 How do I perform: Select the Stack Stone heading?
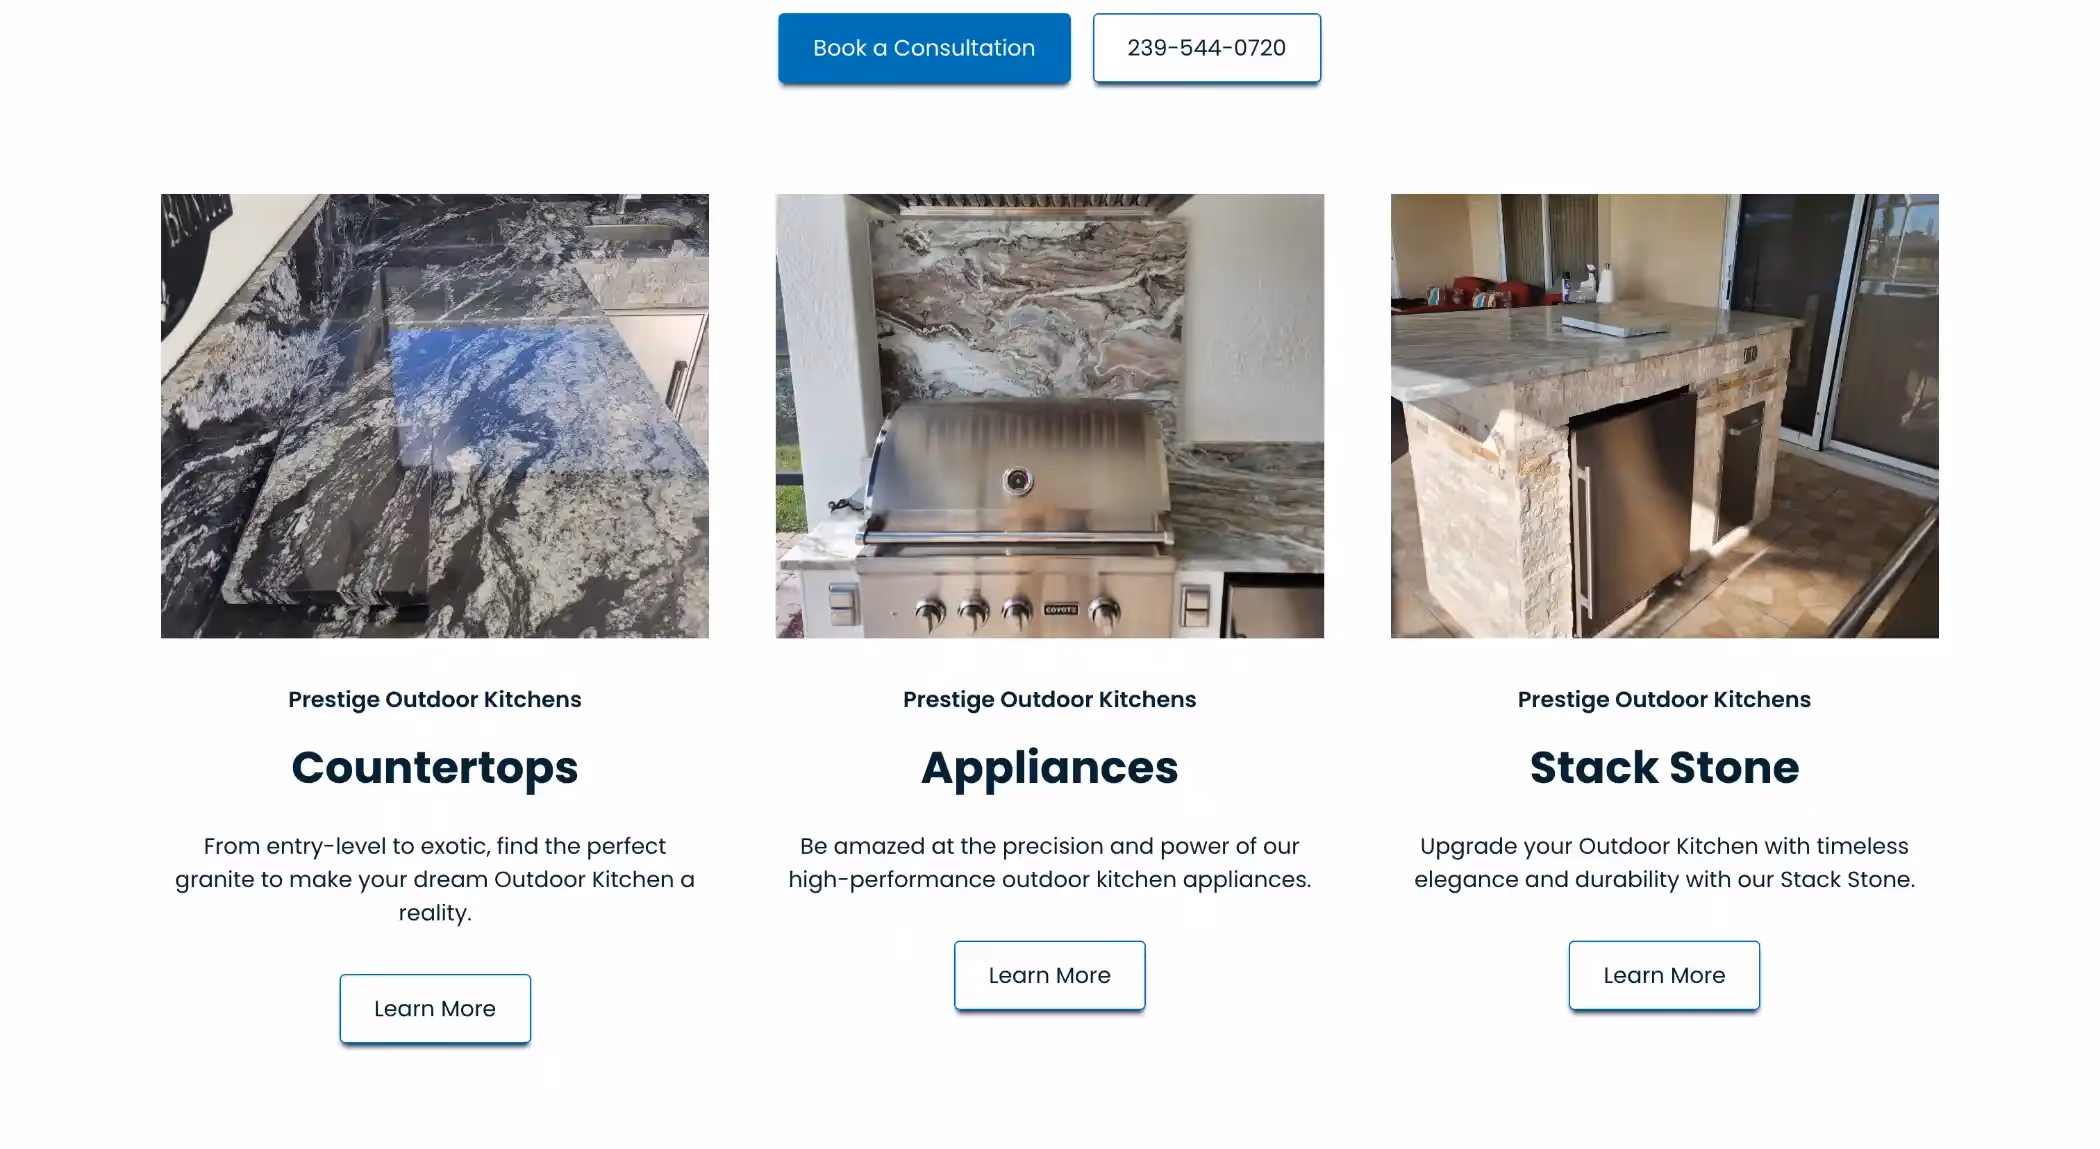point(1664,767)
